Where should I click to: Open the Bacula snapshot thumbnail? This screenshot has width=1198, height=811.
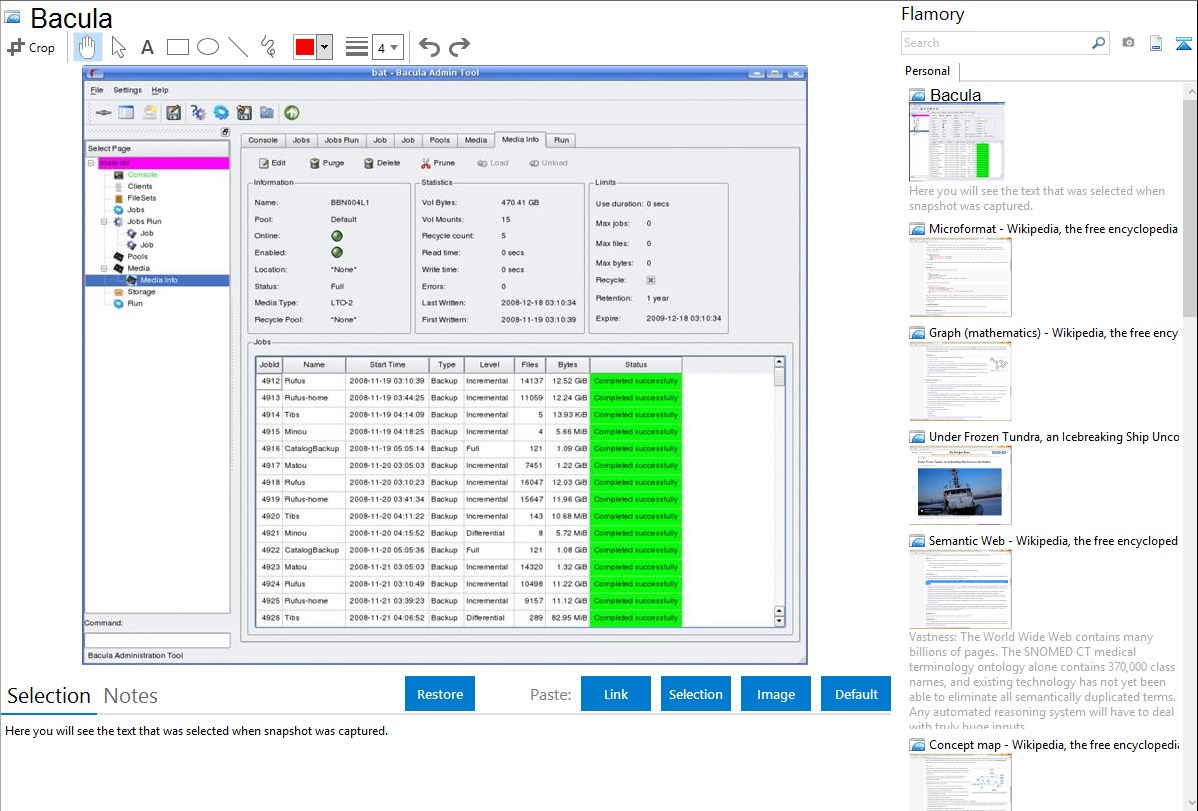956,142
